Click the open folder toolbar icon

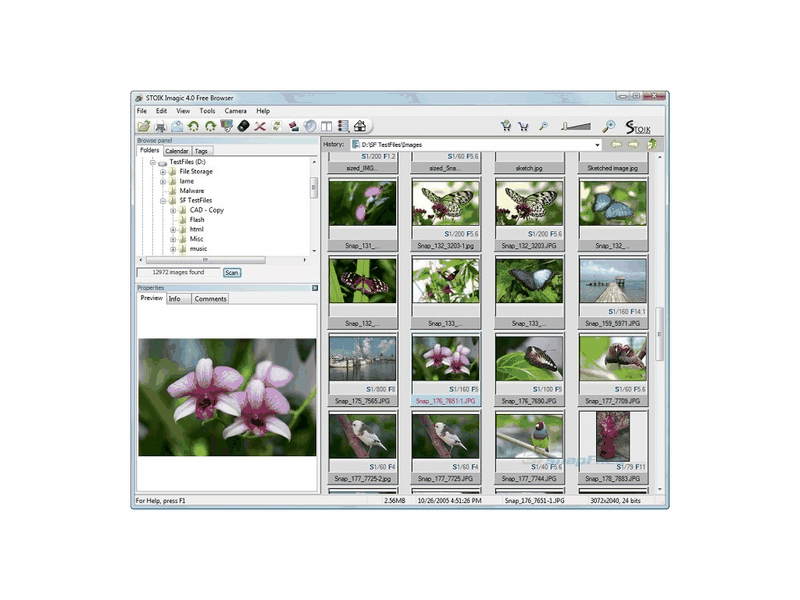click(143, 126)
